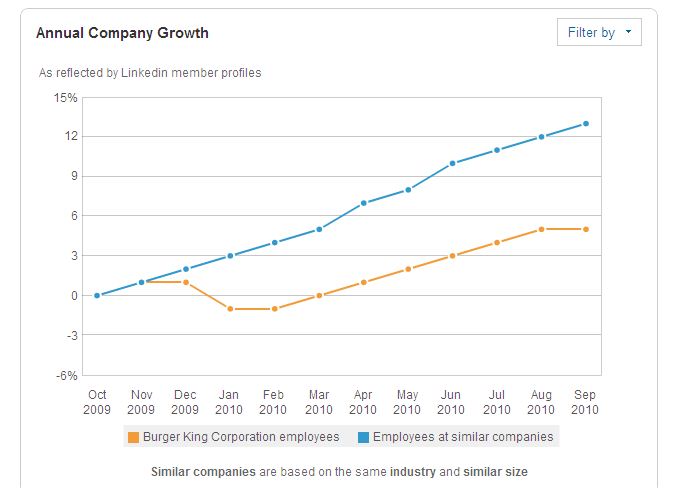This screenshot has width=675, height=488.
Task: Click the blue data point for Jul 2010
Action: point(497,150)
